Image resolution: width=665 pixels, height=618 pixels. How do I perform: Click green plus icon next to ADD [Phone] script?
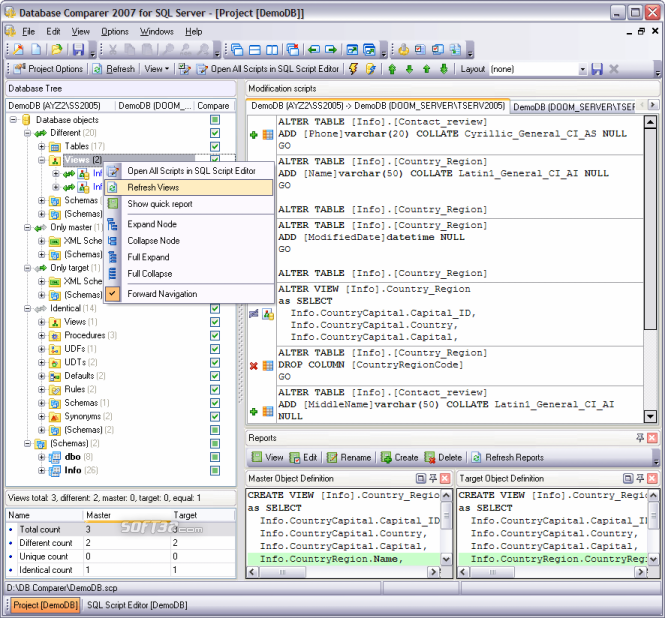254,135
